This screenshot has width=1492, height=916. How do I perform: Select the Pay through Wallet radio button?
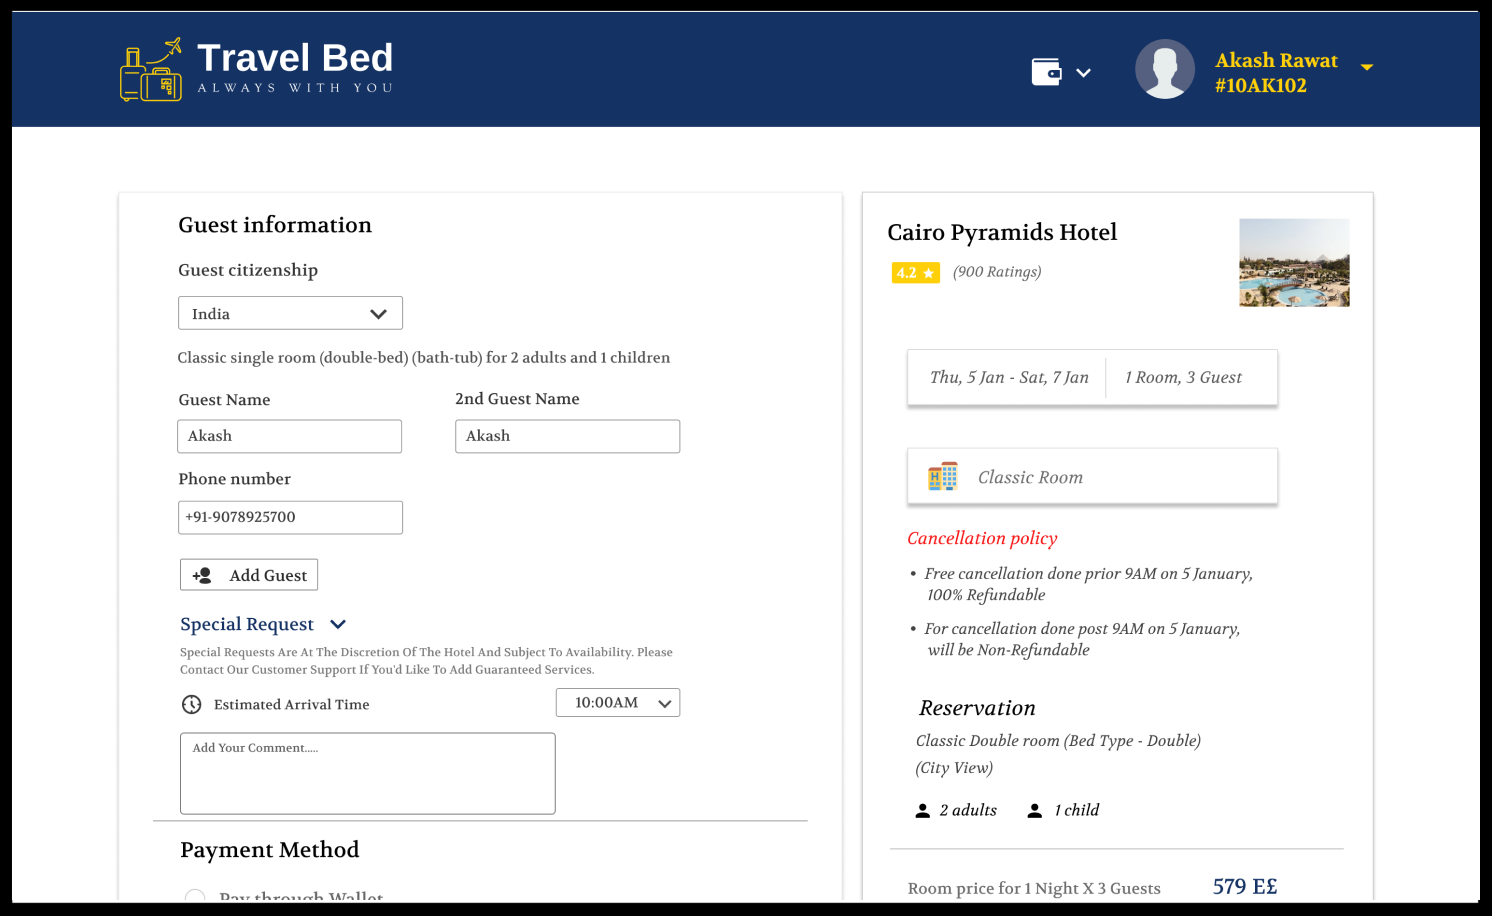pos(195,896)
